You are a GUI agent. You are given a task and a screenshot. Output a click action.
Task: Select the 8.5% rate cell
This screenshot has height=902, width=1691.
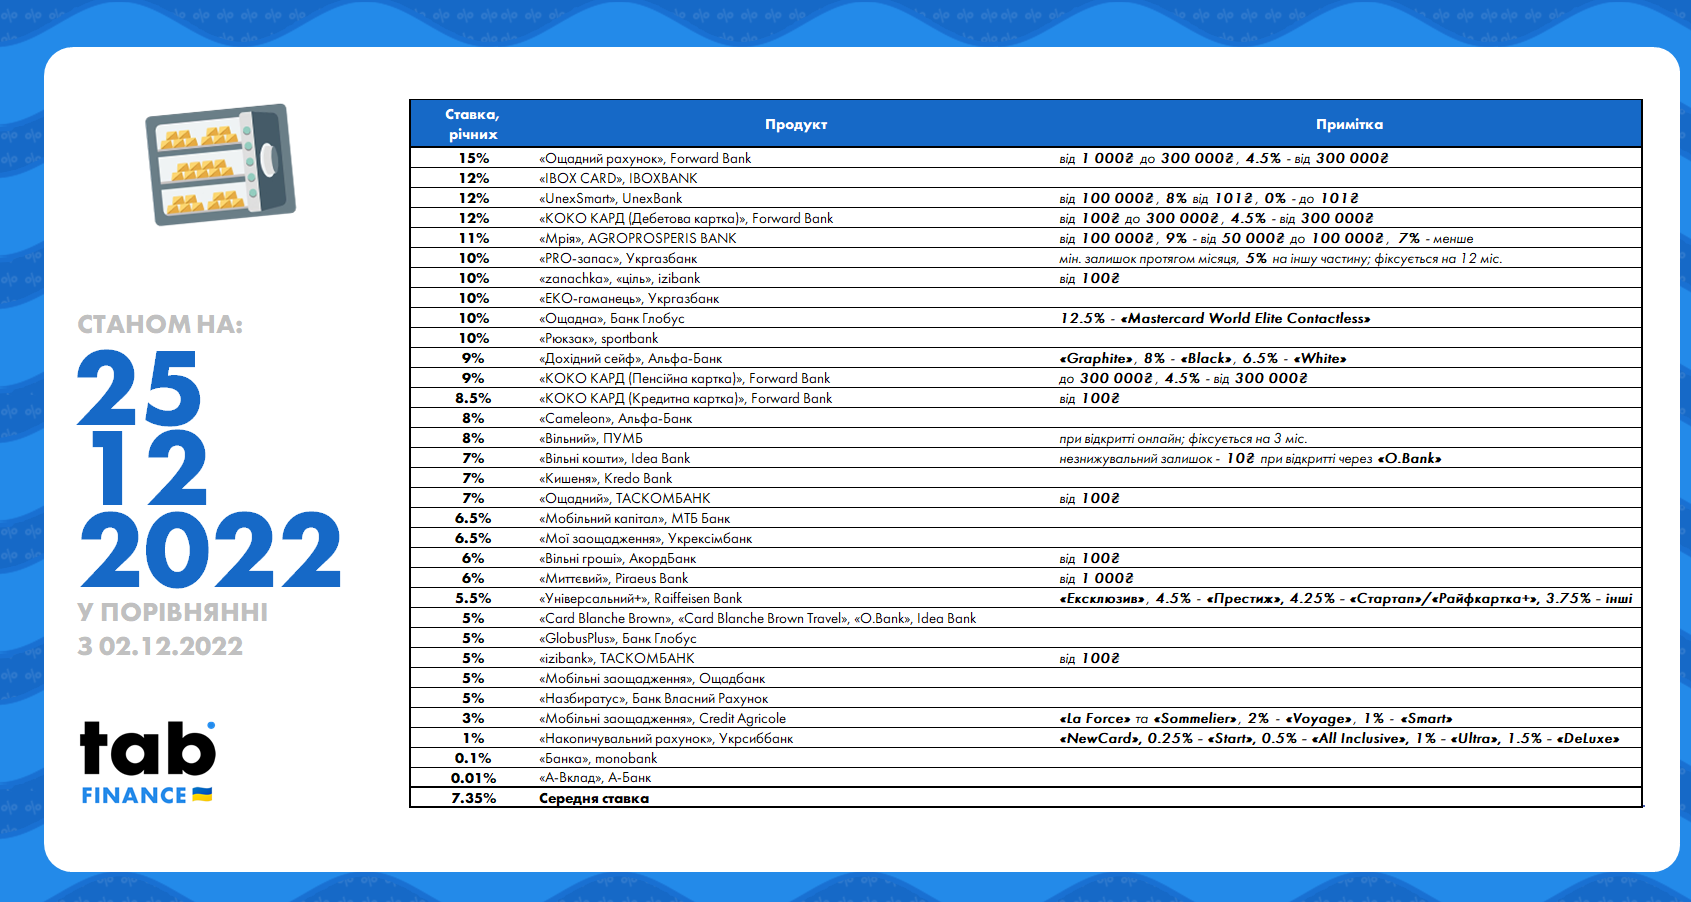(474, 398)
